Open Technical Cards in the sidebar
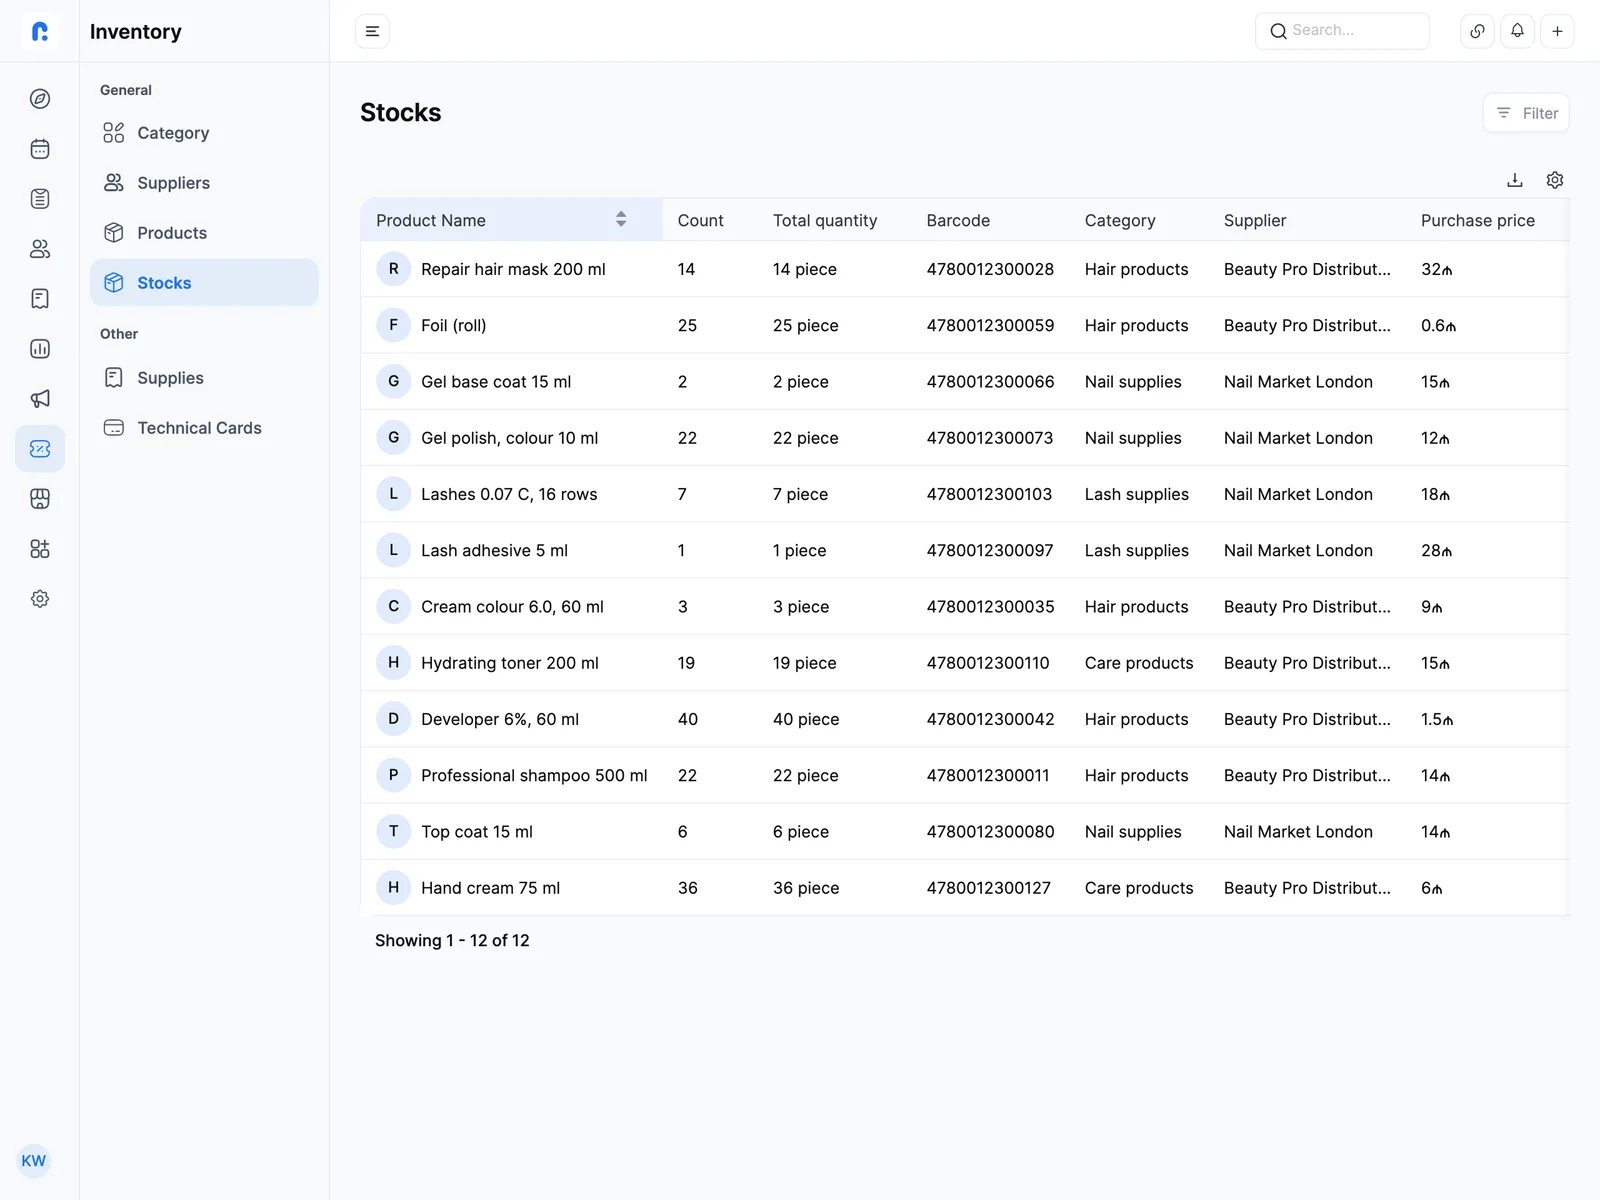1600x1200 pixels. (x=204, y=428)
